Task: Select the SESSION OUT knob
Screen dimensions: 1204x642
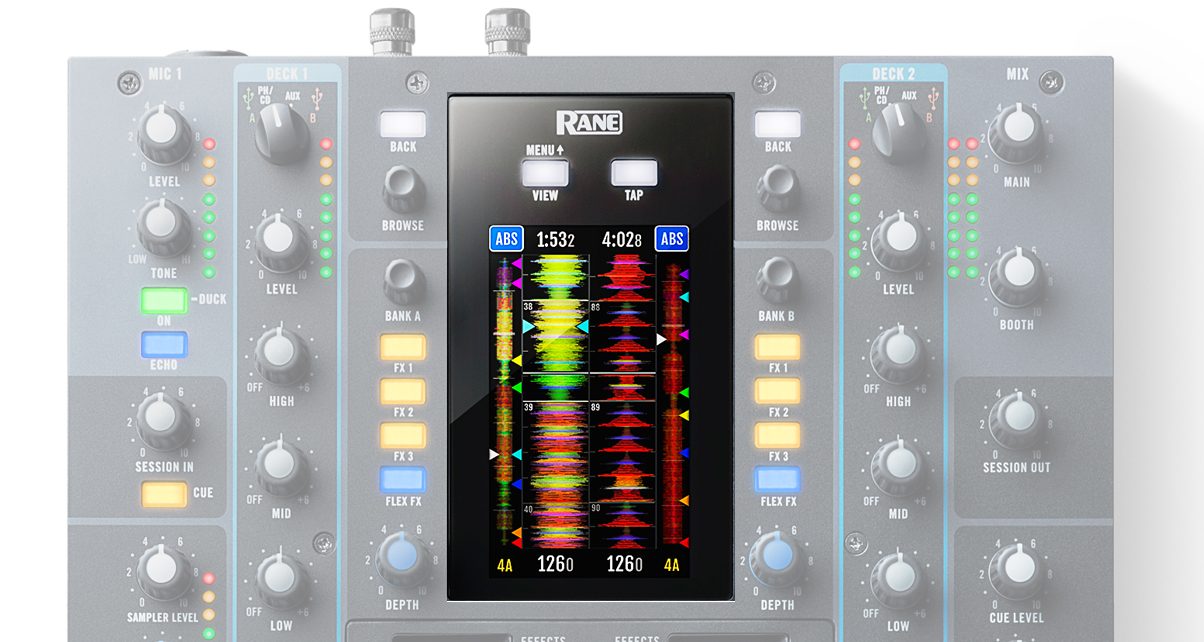Action: tap(1016, 419)
